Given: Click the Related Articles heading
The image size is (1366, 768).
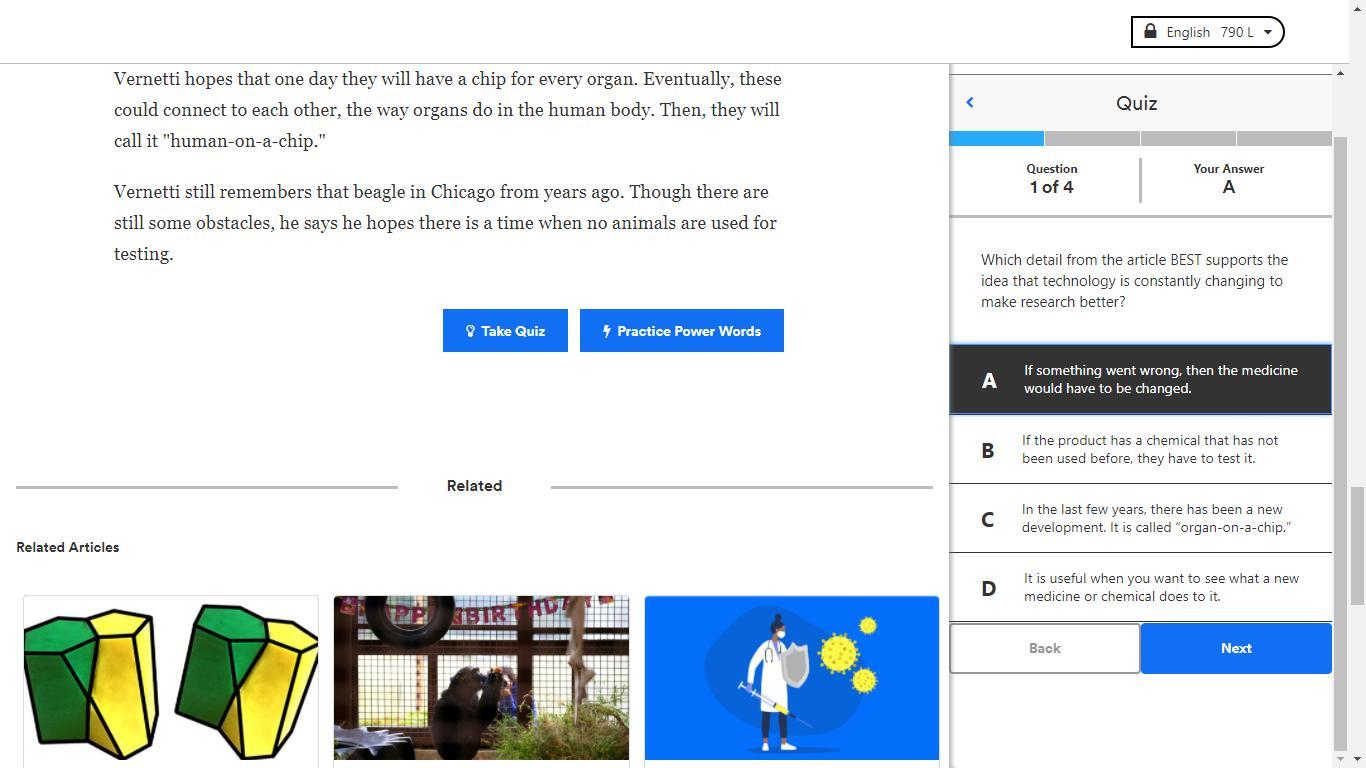Looking at the screenshot, I should click(68, 547).
